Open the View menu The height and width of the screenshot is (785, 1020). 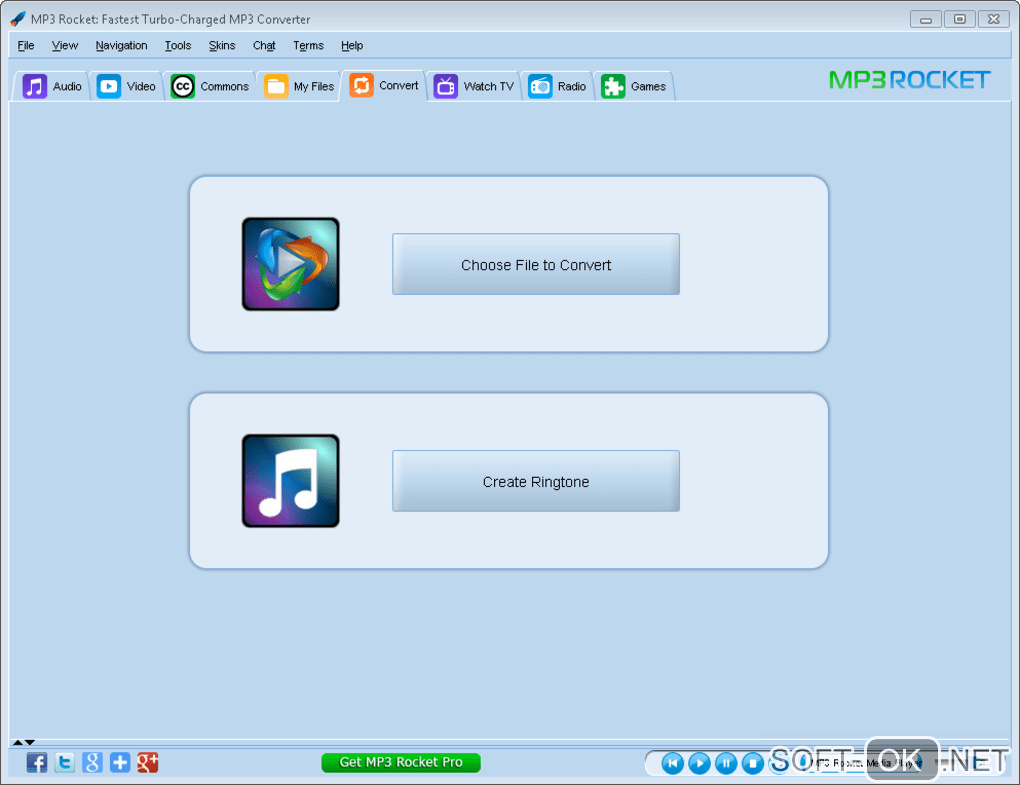[64, 46]
